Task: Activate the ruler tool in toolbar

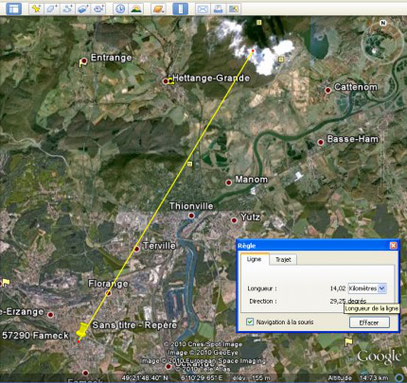Action: tap(180, 9)
